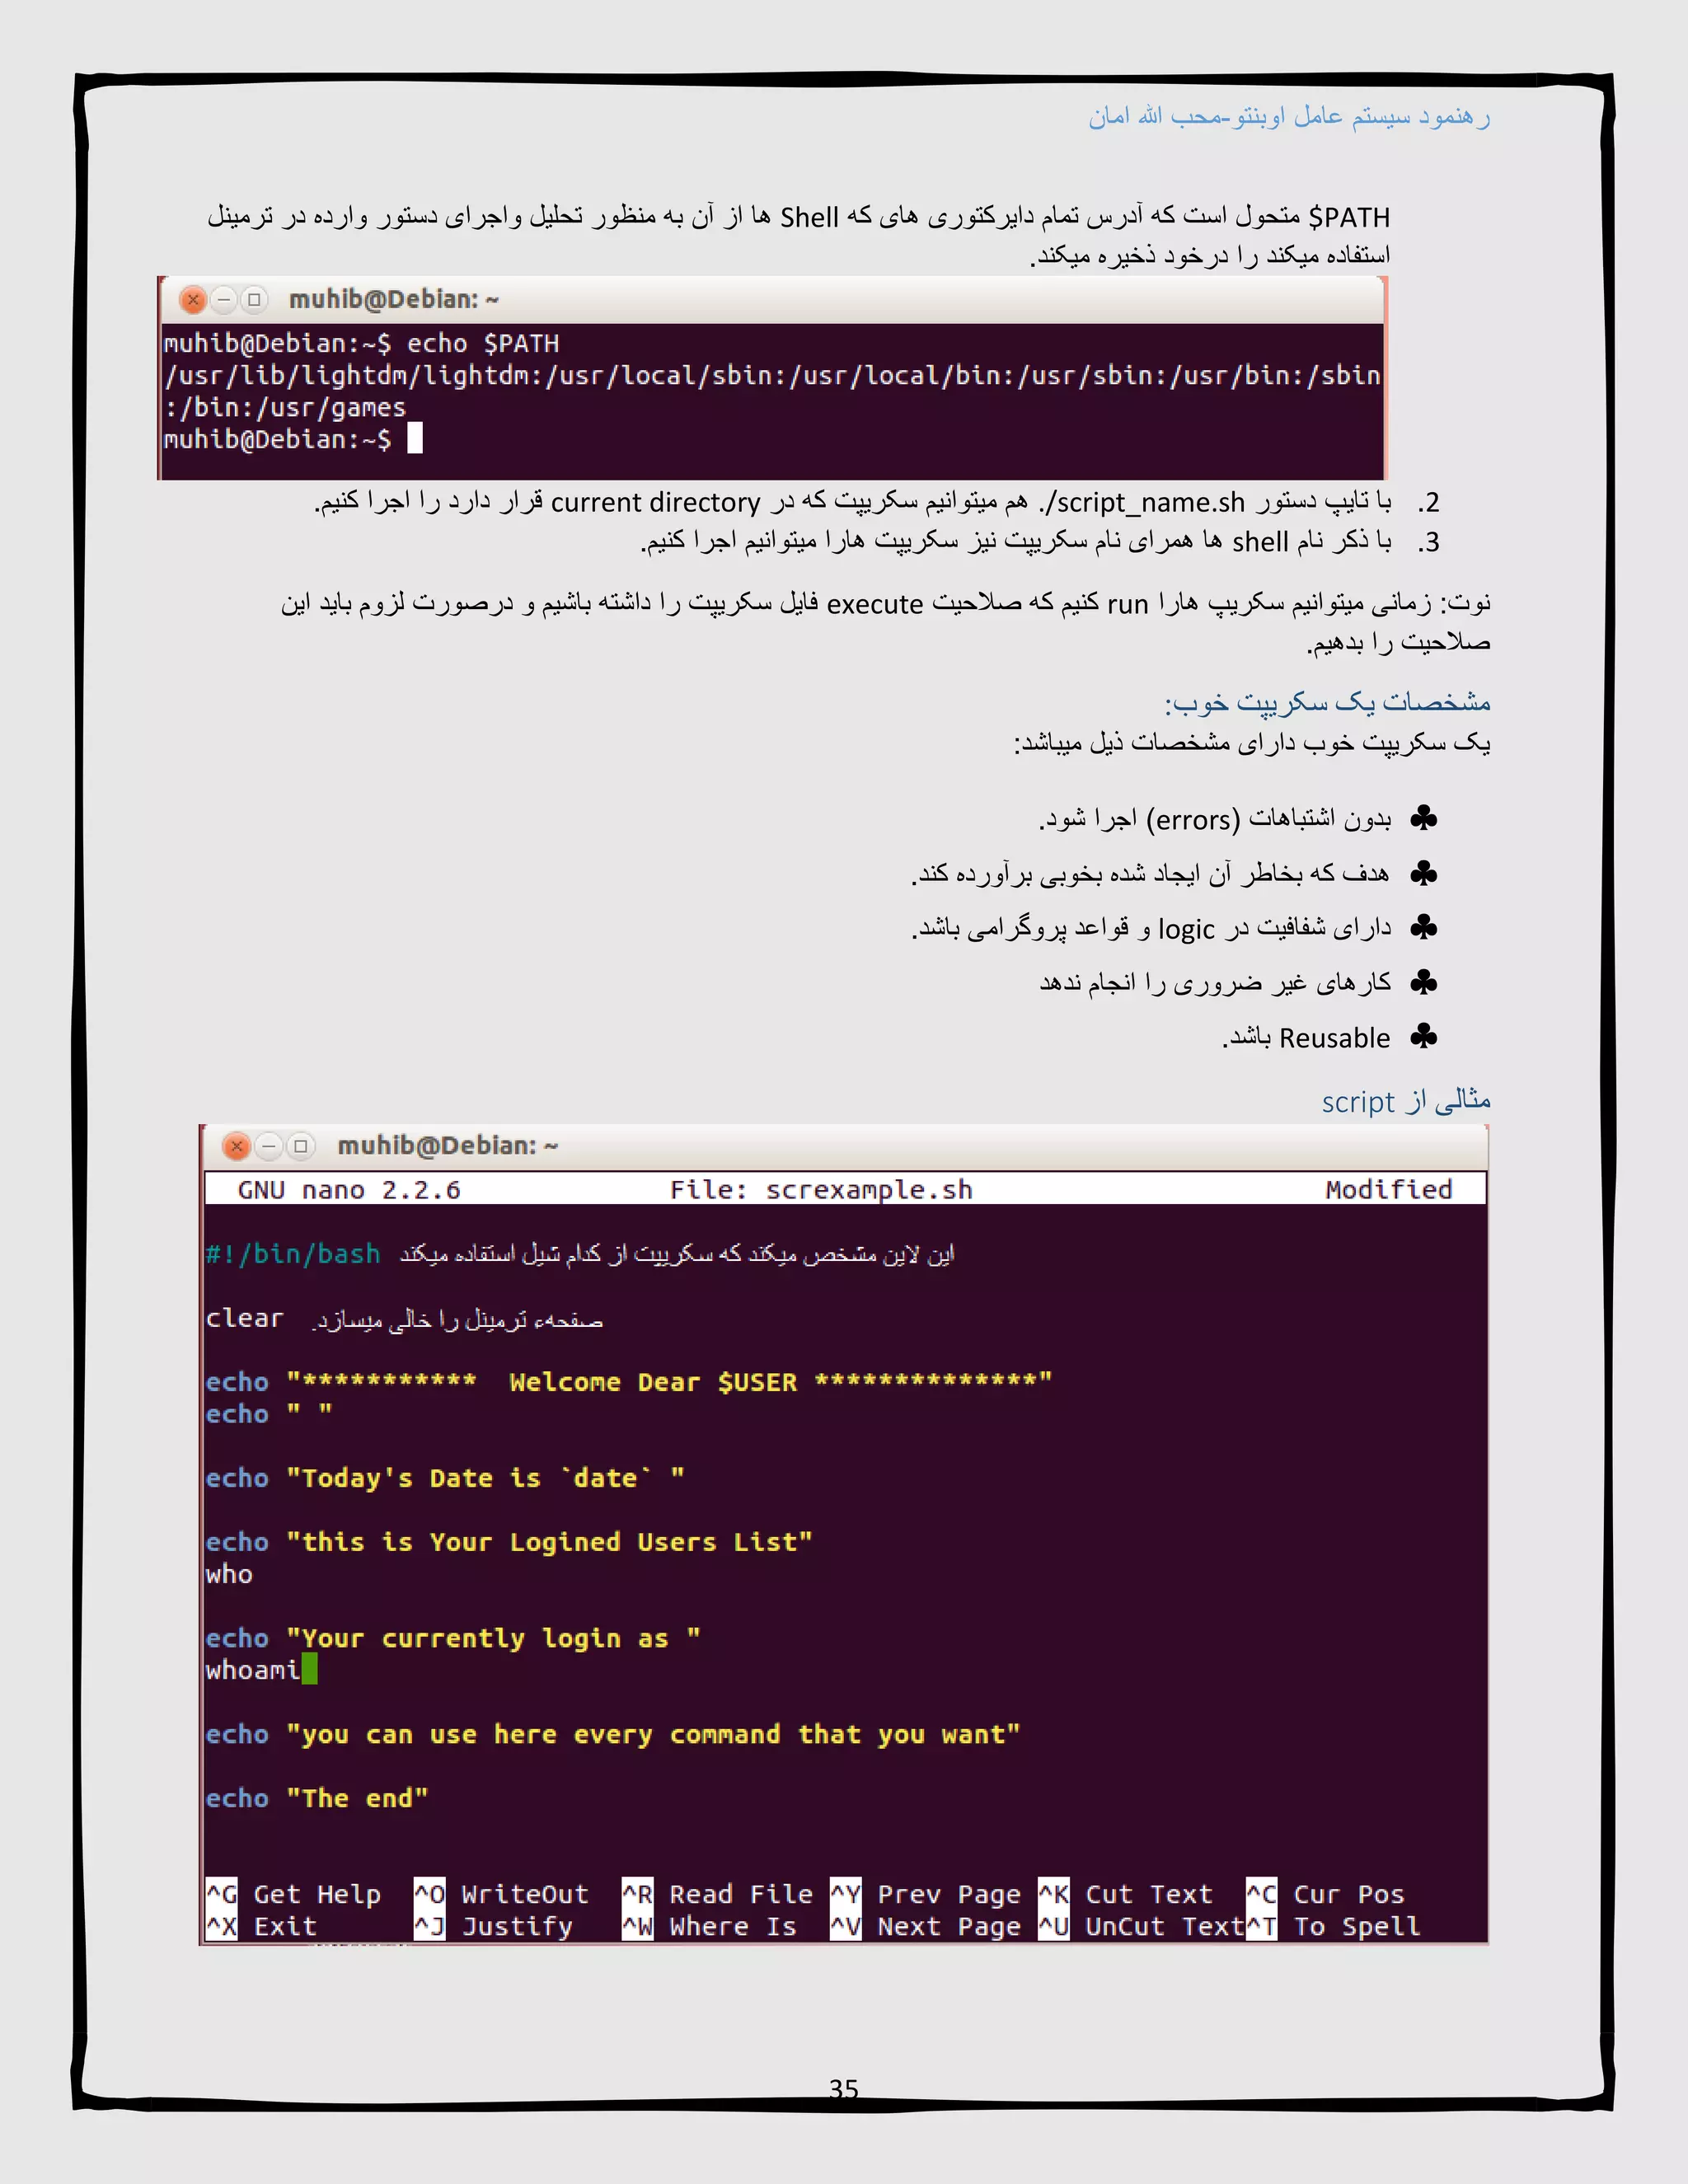This screenshot has width=1688, height=2184.
Task: Click the 'this is Your Logined Users List' line
Action: click(x=509, y=1542)
